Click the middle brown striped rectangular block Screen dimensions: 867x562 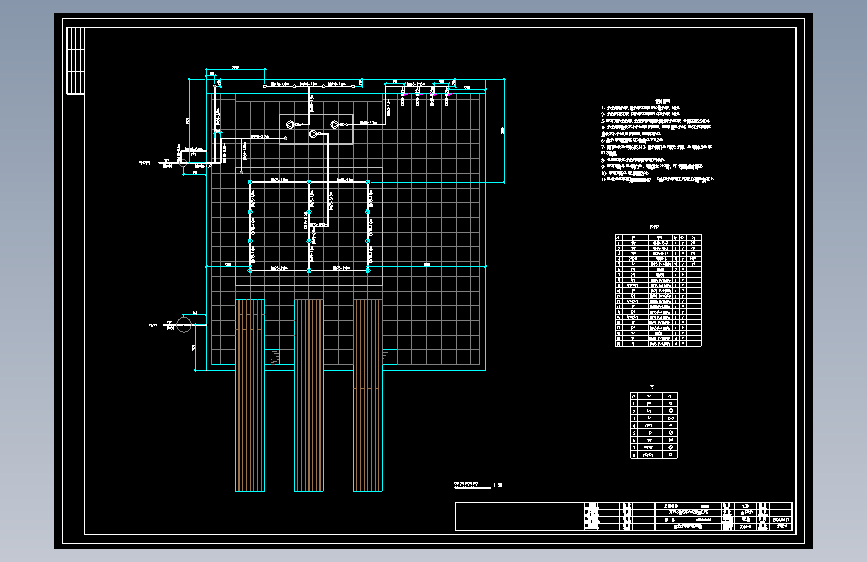309,396
